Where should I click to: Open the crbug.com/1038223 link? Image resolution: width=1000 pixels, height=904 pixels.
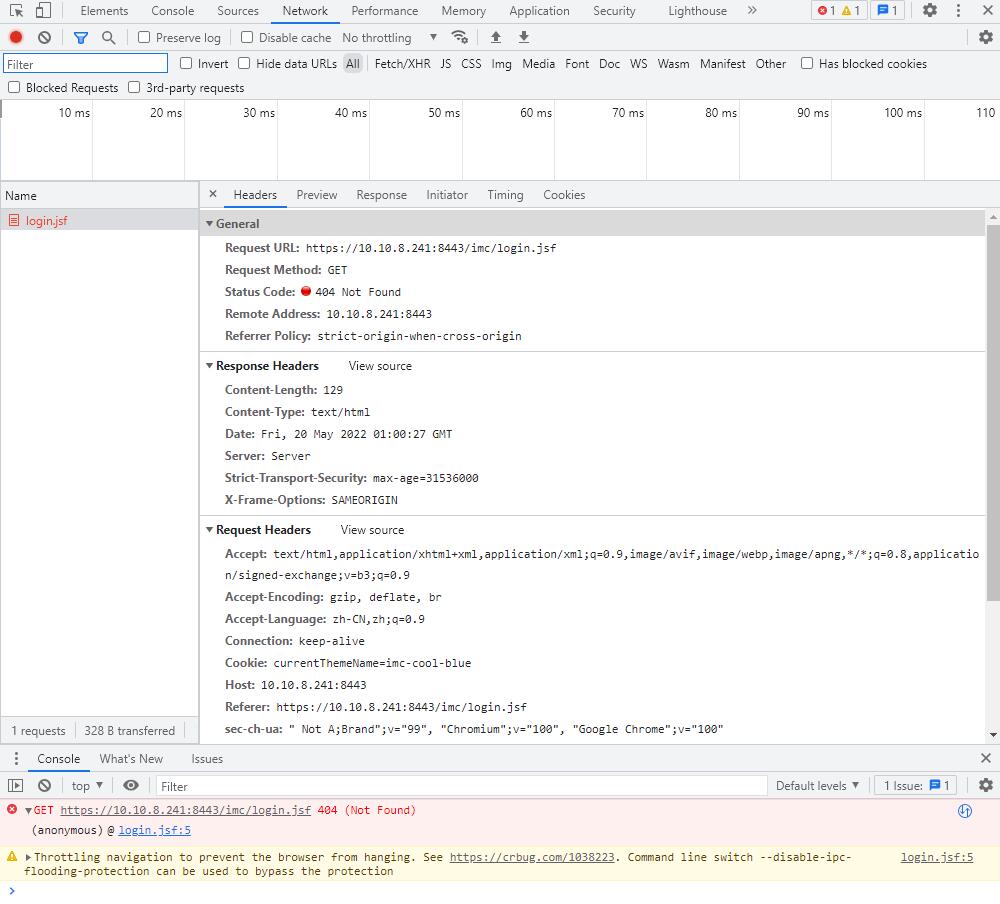(x=533, y=857)
